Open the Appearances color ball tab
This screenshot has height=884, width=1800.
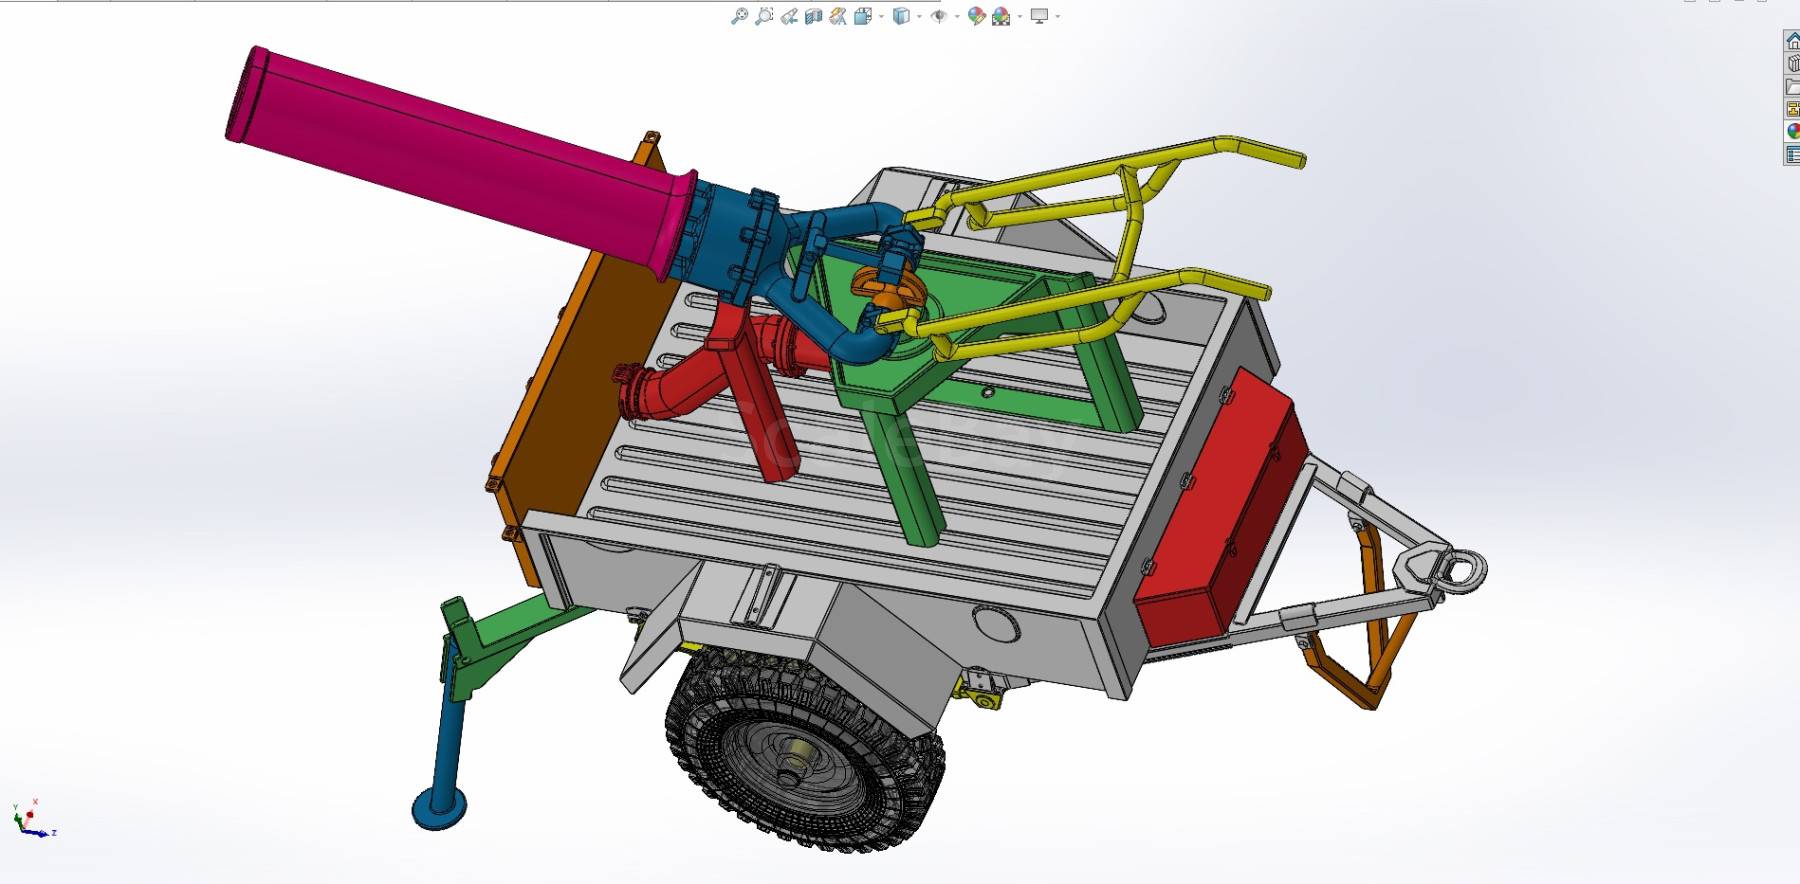click(1792, 131)
